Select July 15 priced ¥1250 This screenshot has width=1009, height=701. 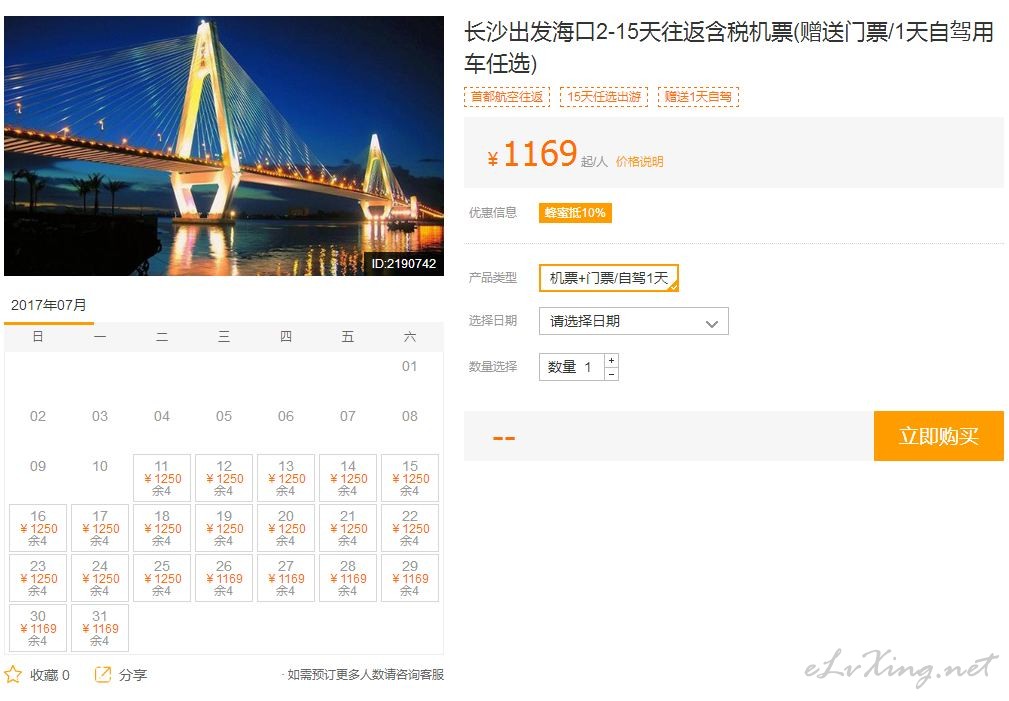(x=410, y=478)
